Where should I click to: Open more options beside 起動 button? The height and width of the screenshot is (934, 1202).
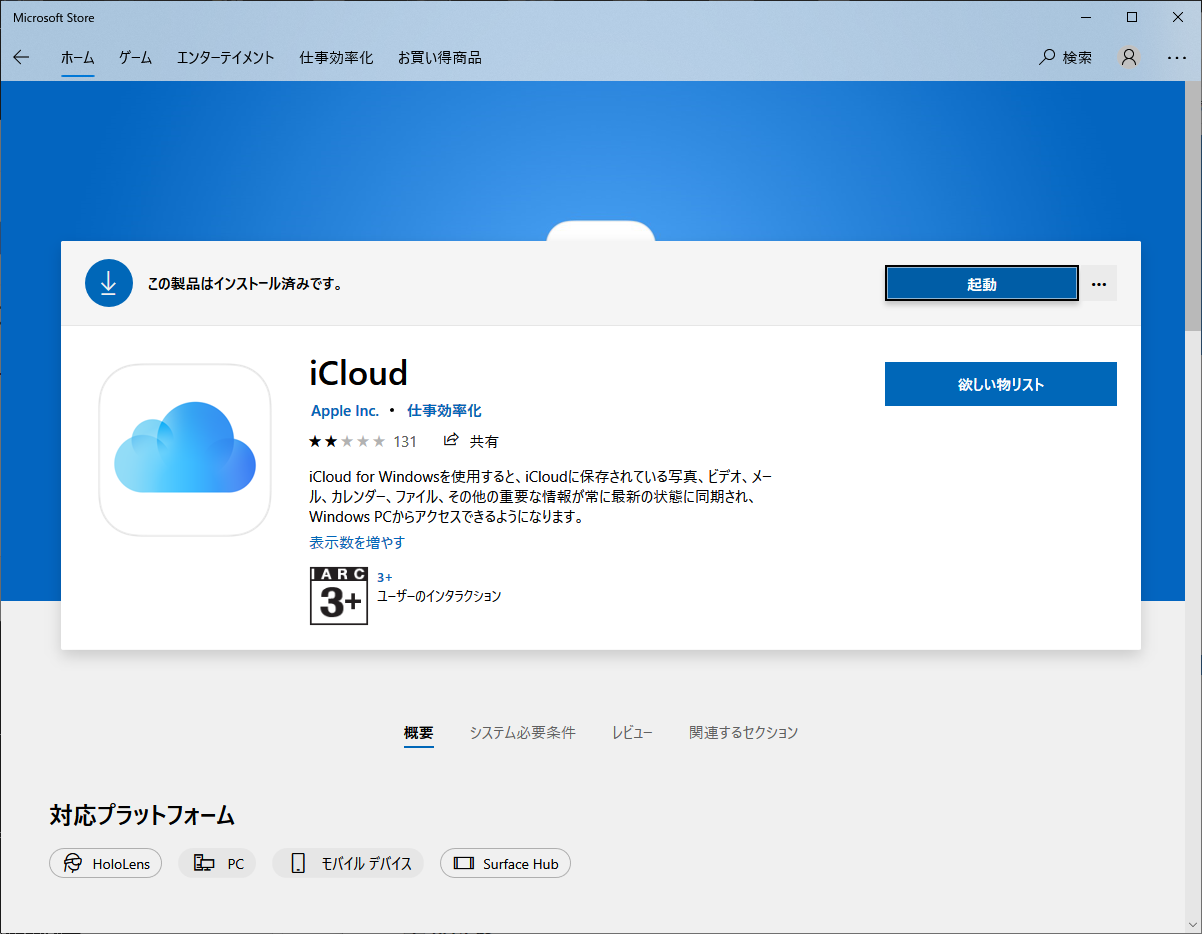click(1099, 284)
